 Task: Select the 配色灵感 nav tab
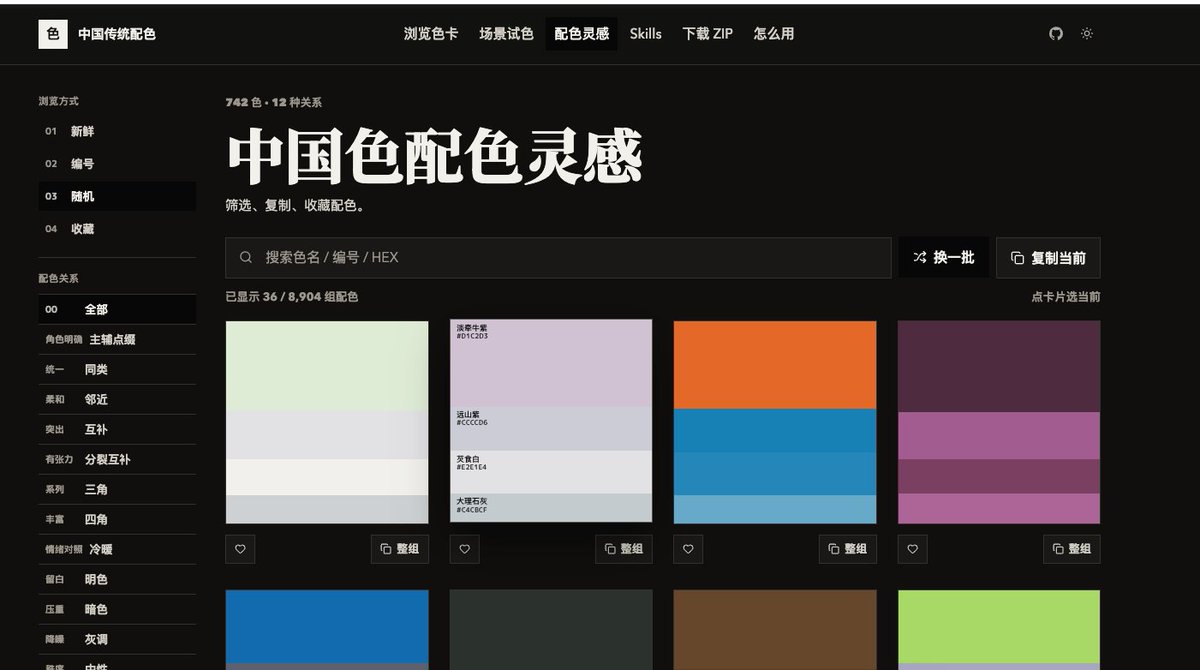pyautogui.click(x=582, y=34)
